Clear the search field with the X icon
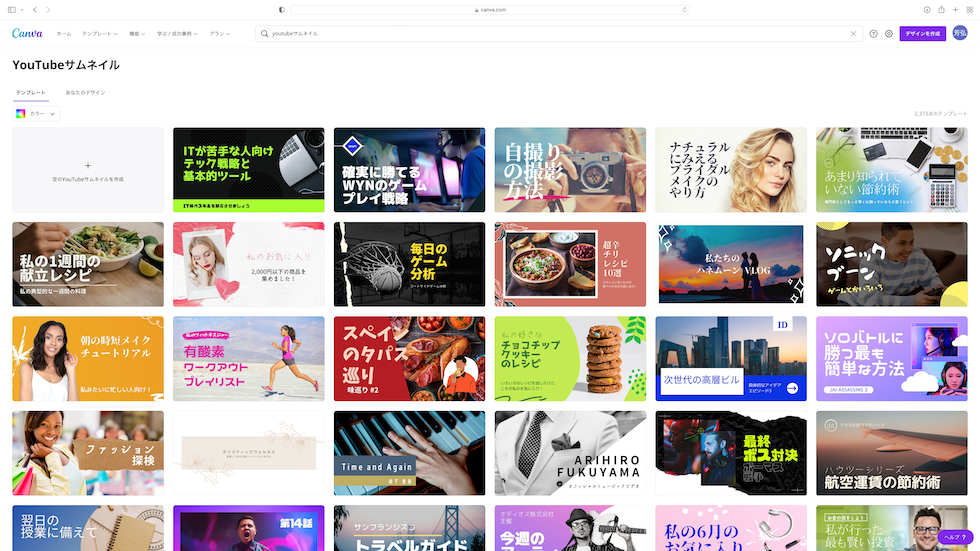 pyautogui.click(x=853, y=34)
